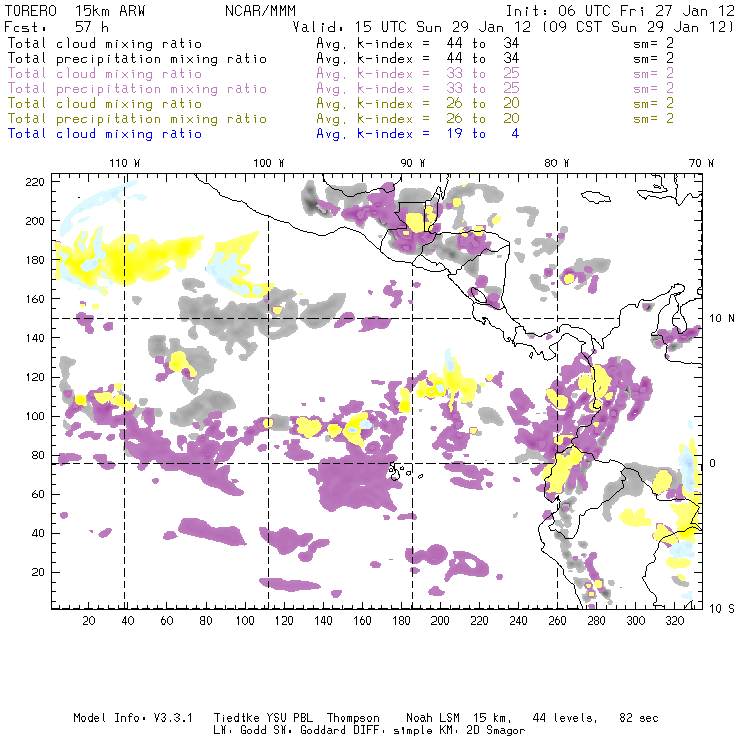This screenshot has width=740, height=740.
Task: Select the 'Init: 06 UTC Fri 27 Jan 12' text
Action: pyautogui.click(x=620, y=11)
